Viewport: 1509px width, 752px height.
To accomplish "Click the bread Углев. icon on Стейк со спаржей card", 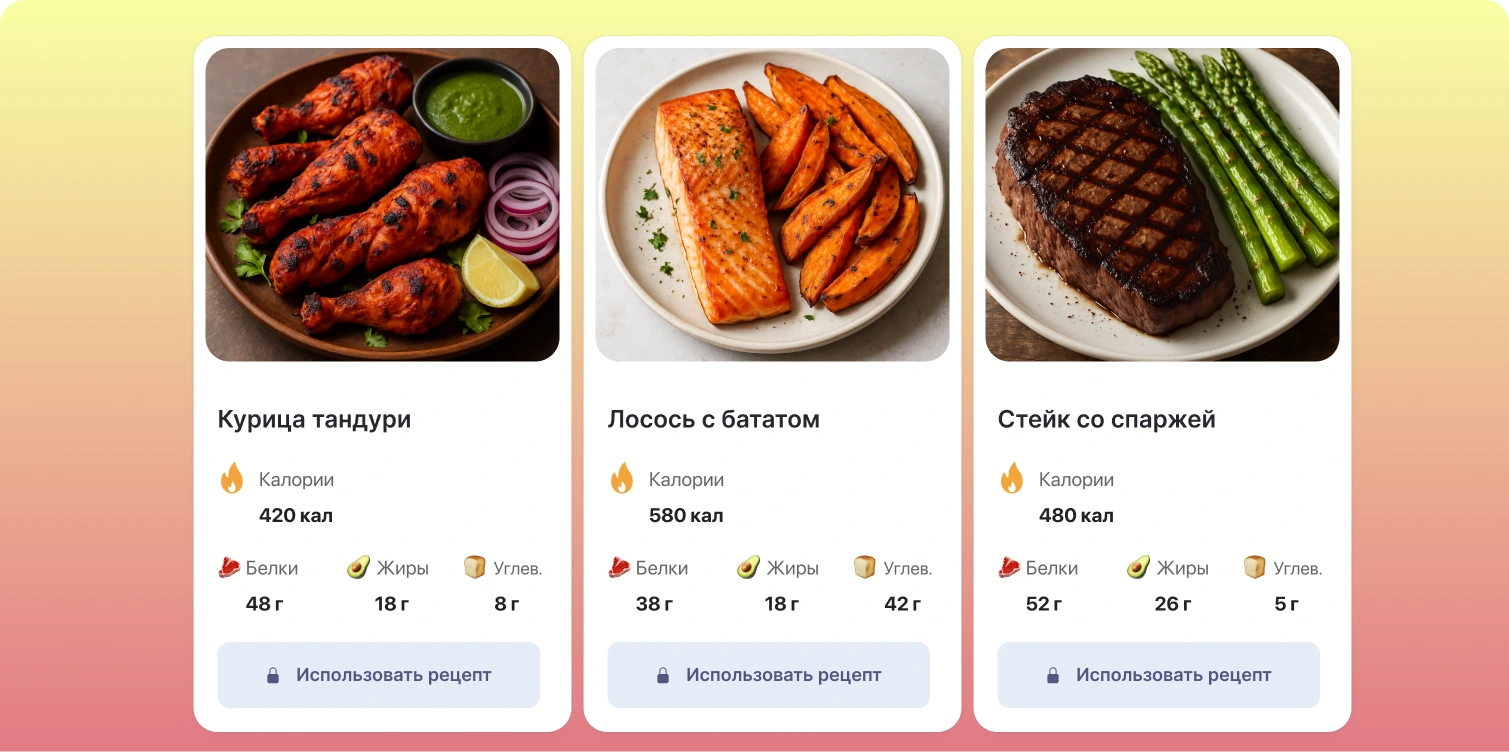I will [x=1254, y=567].
